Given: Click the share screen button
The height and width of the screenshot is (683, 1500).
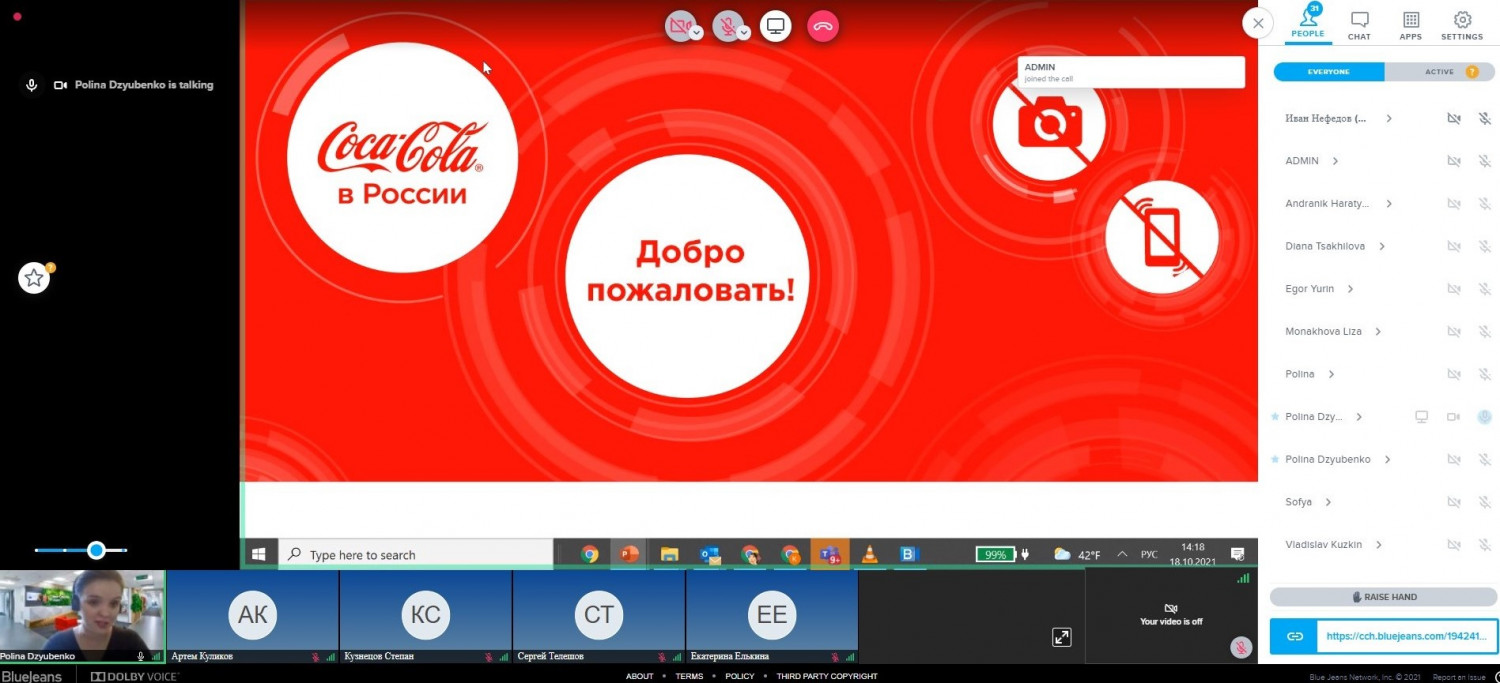Looking at the screenshot, I should [775, 26].
